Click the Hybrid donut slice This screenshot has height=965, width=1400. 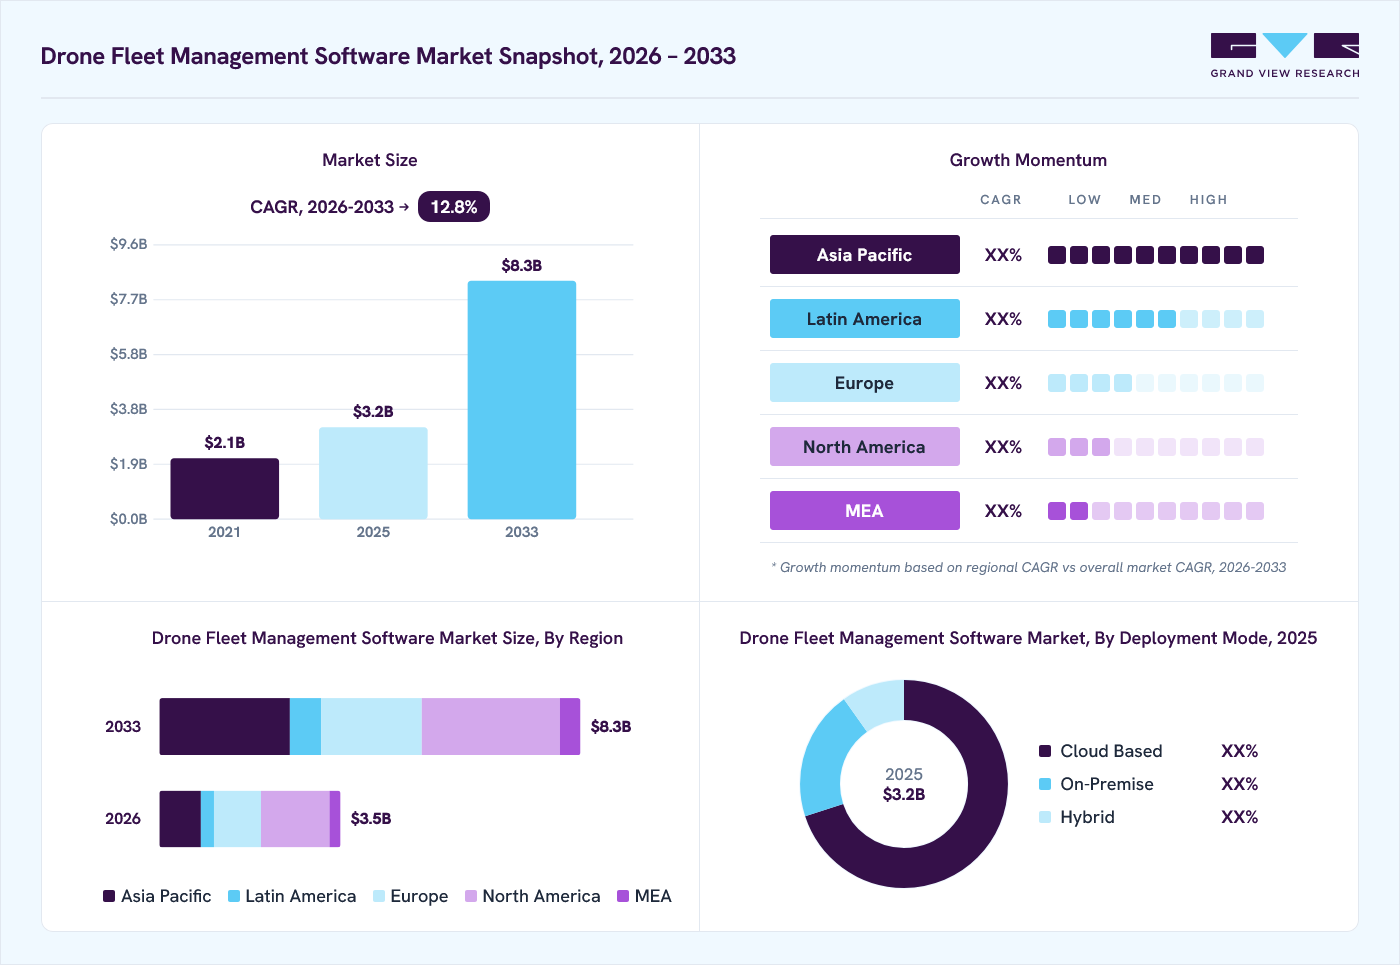pyautogui.click(x=879, y=704)
